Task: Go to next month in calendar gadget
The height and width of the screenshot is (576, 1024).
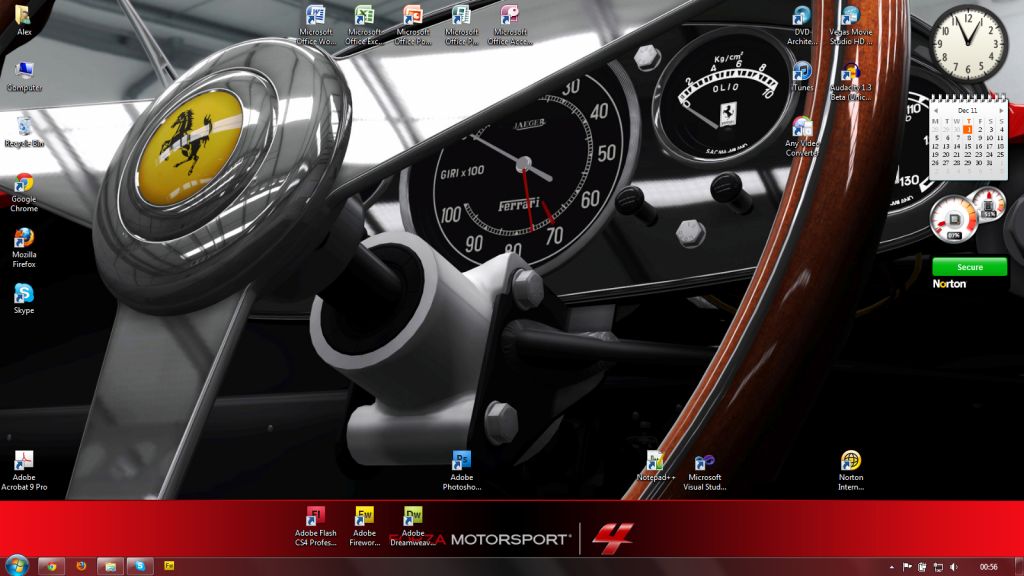Action: click(x=1001, y=111)
